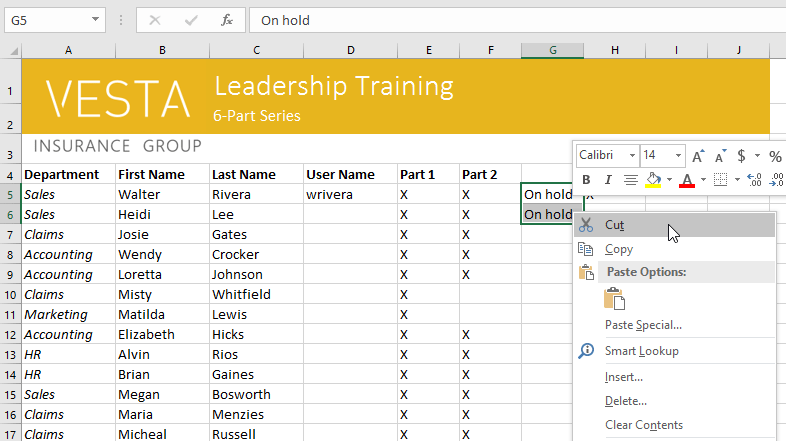Click the Insert Function fx icon
786x441 pixels.
[227, 19]
